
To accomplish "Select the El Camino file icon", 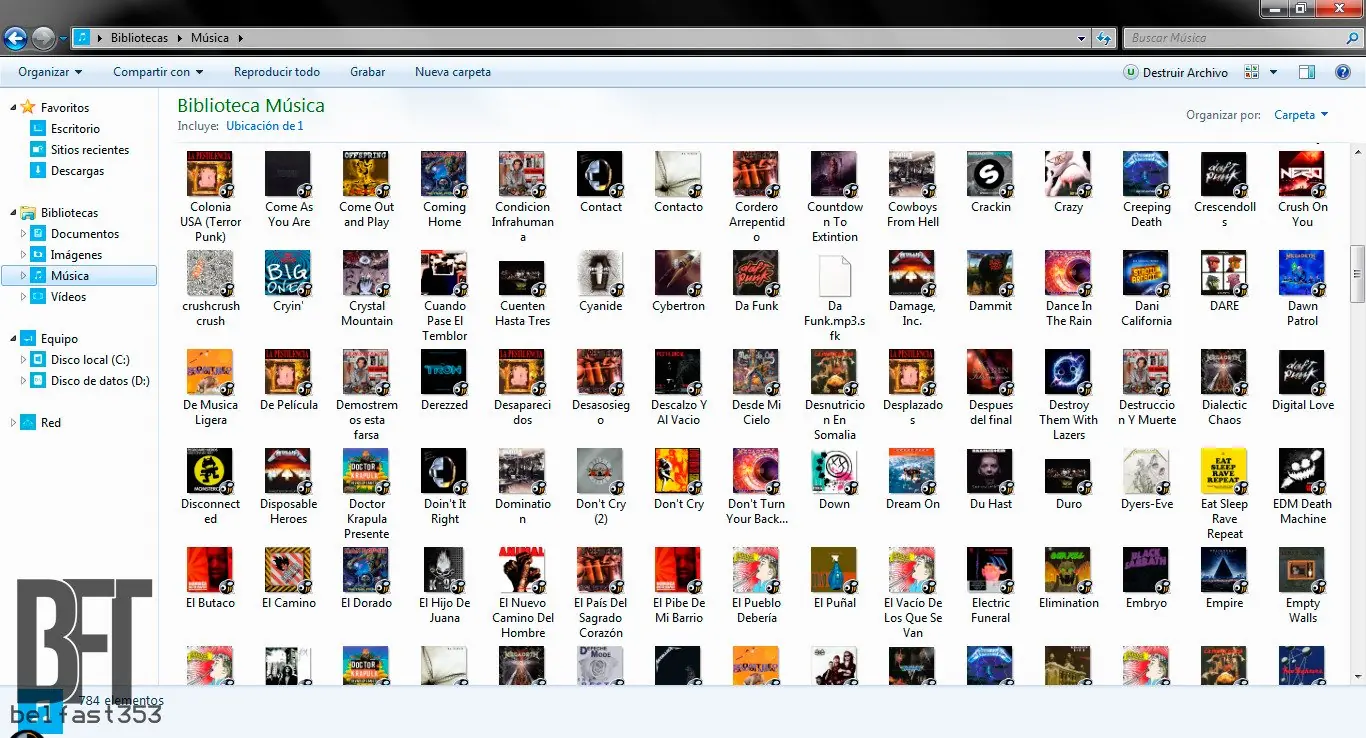I will tap(288, 570).
